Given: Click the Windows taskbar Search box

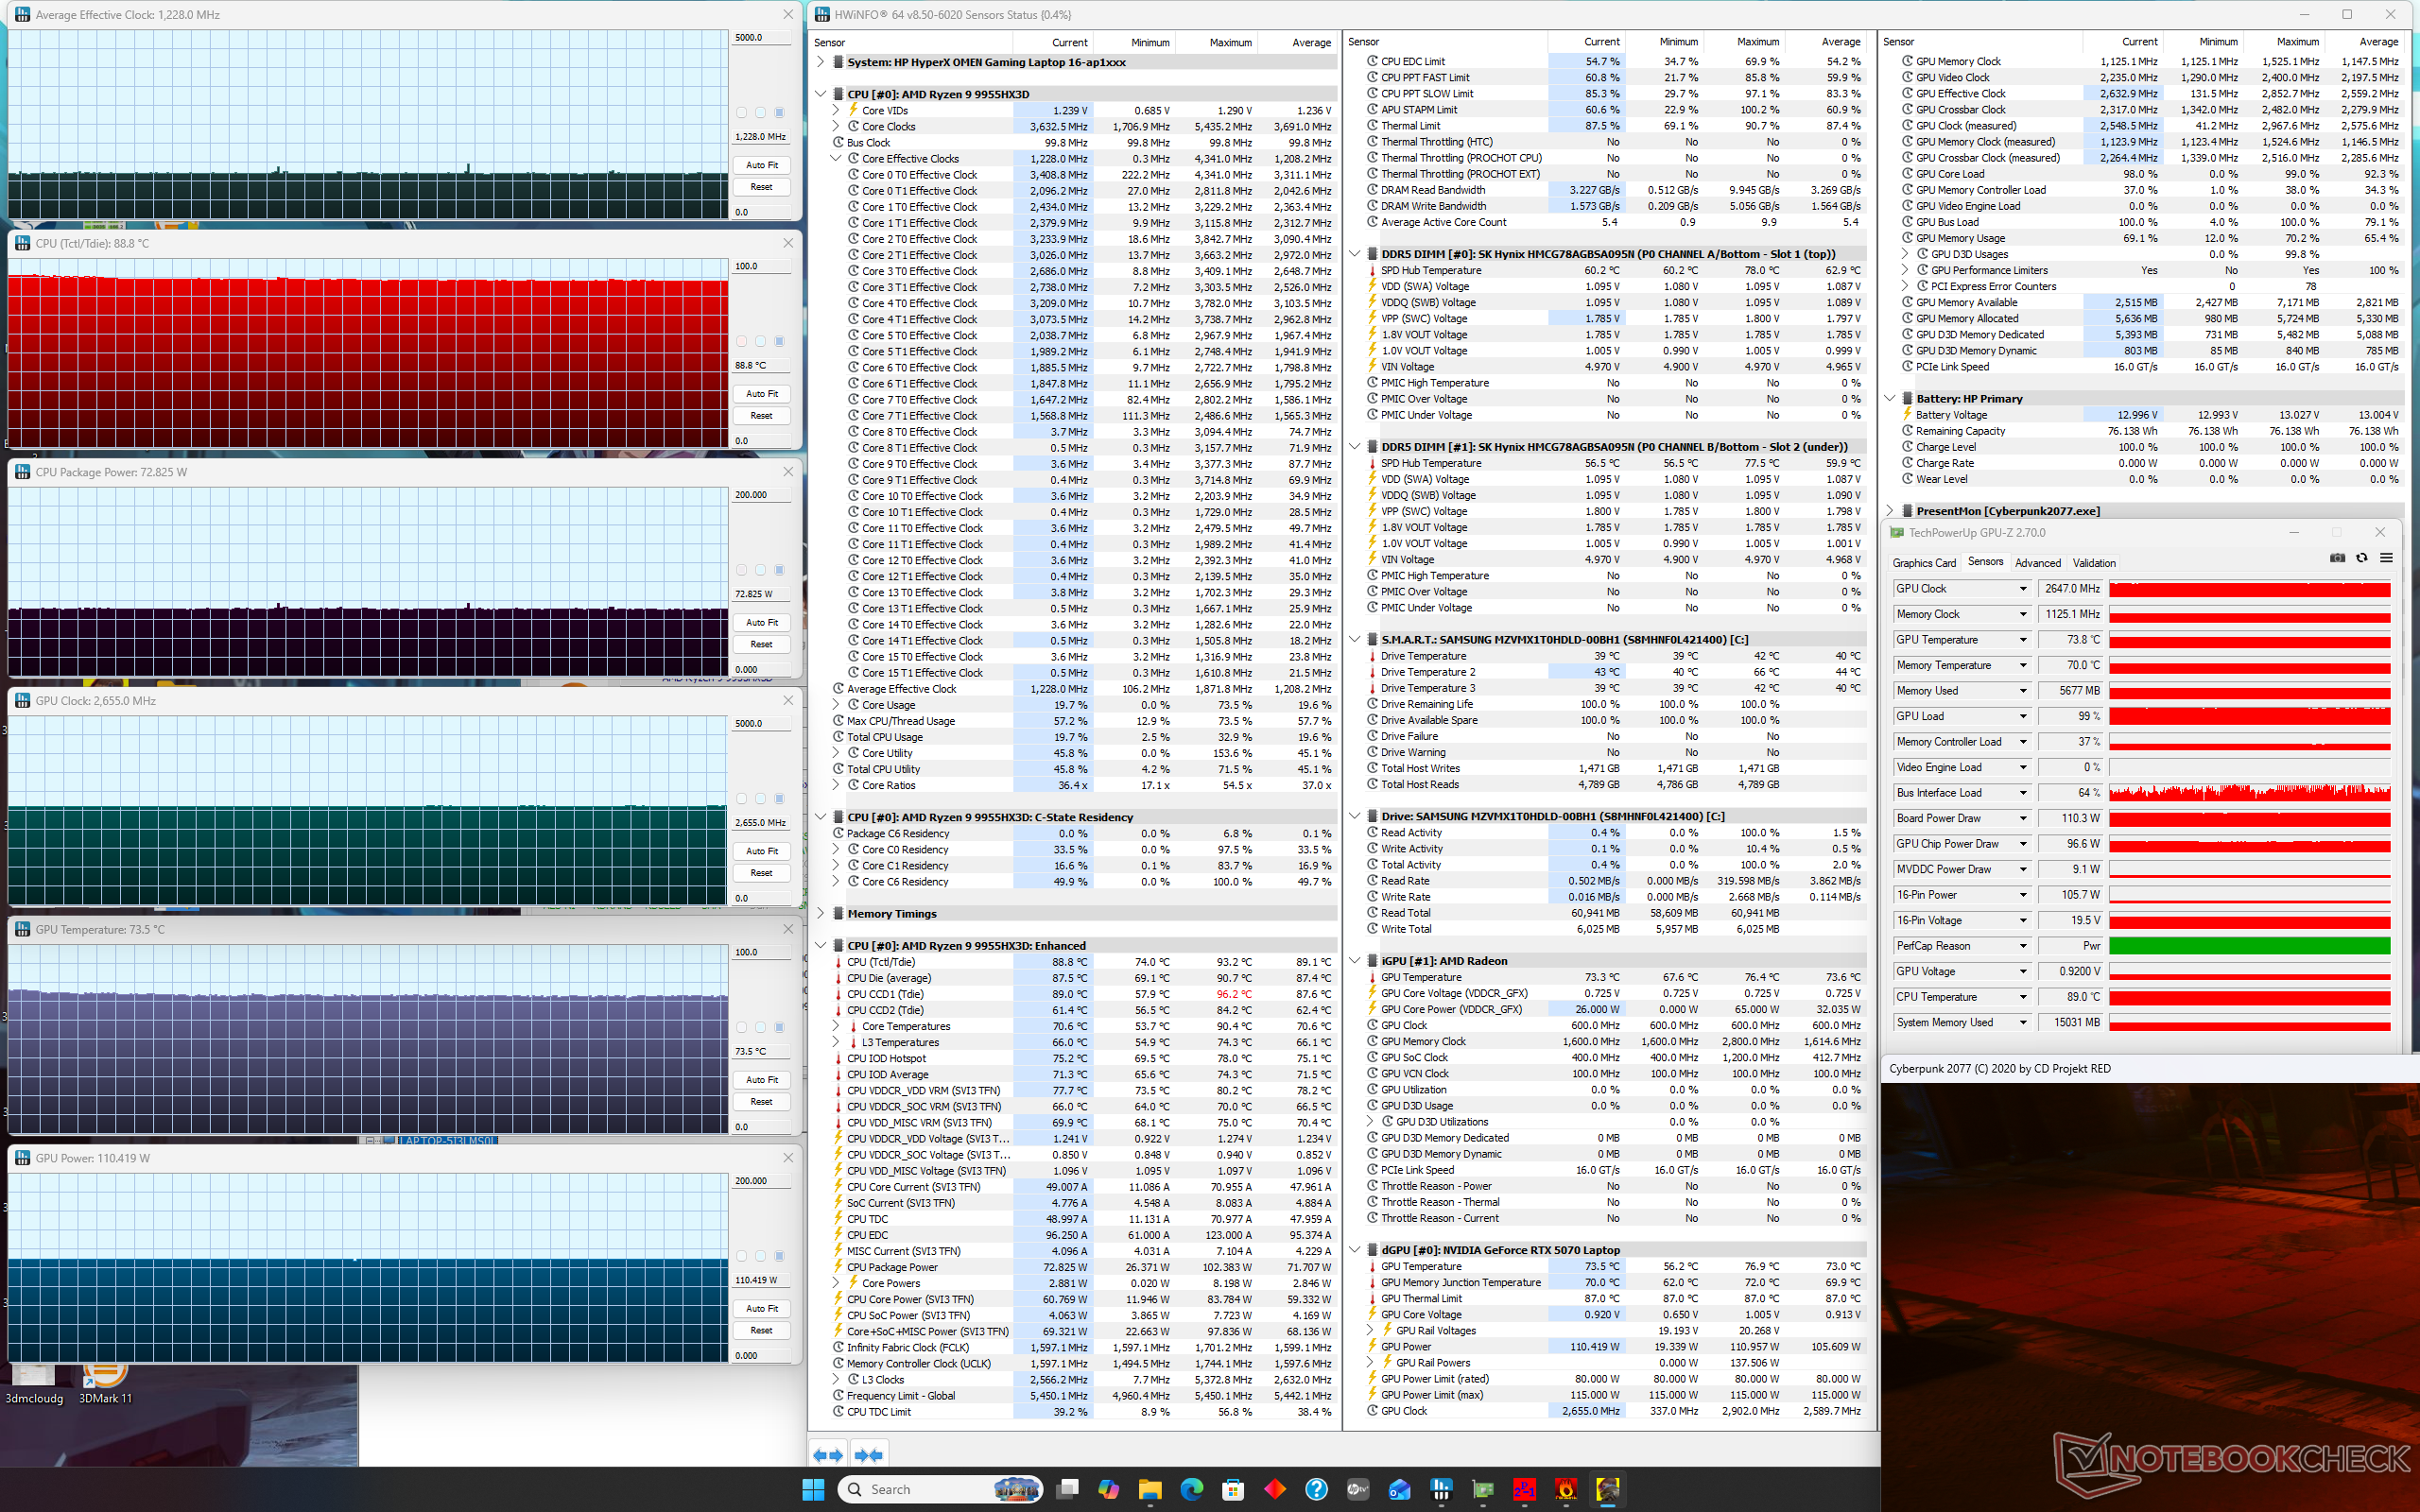Looking at the screenshot, I should (941, 1489).
